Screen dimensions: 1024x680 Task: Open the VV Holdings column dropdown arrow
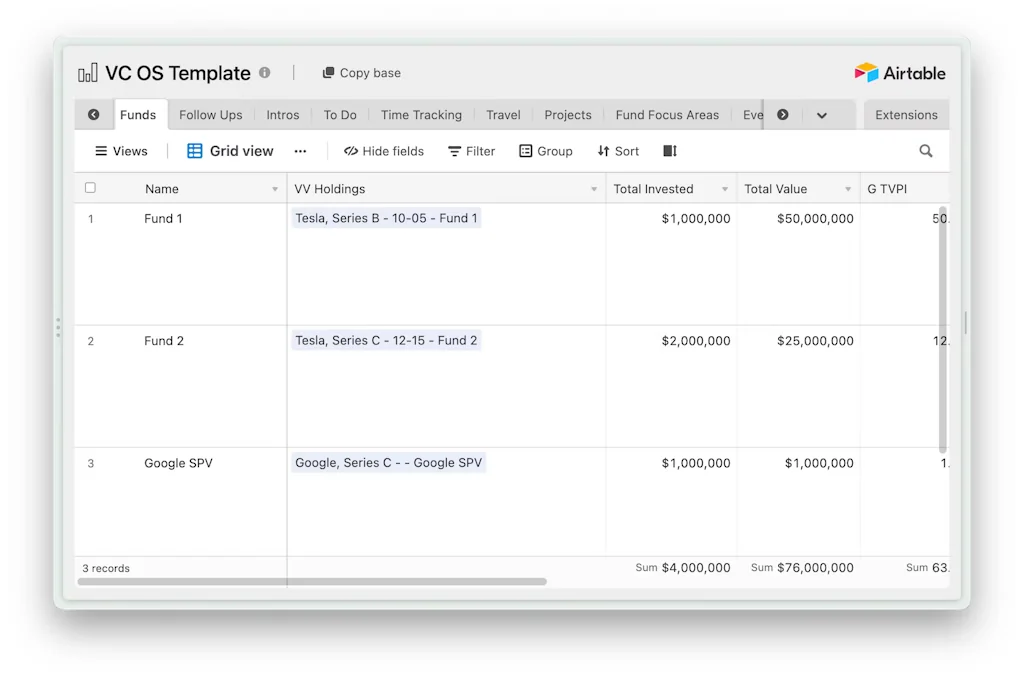(594, 189)
